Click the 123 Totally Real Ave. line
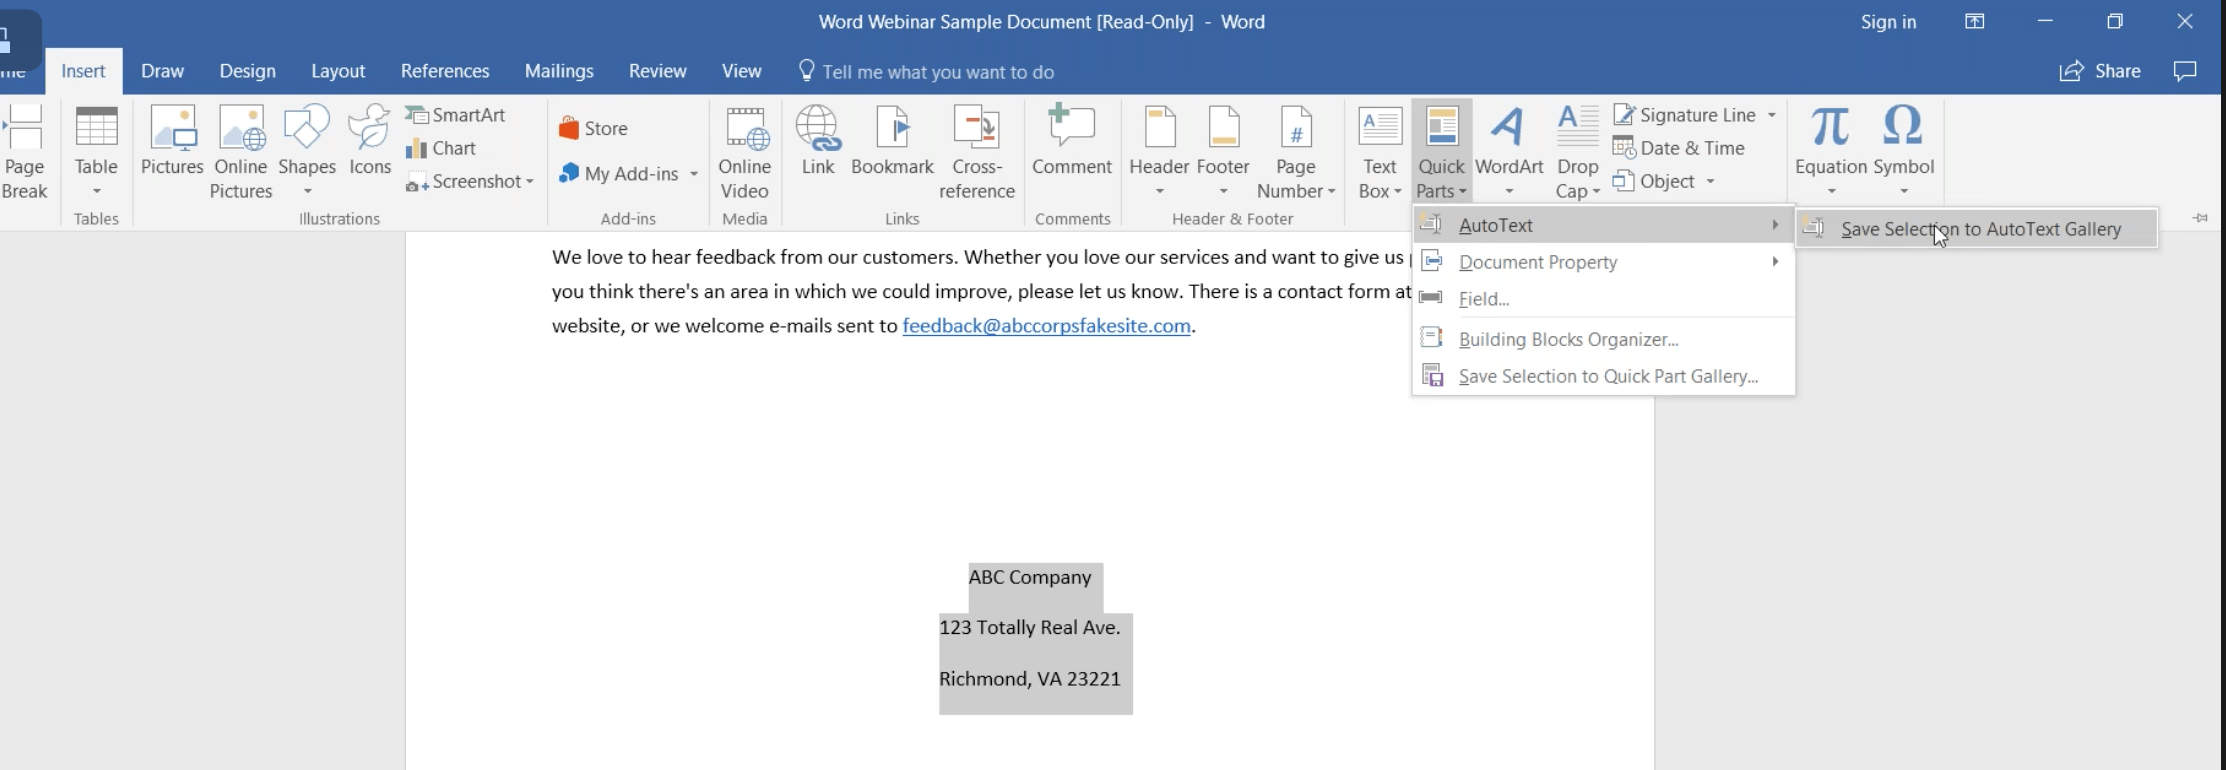Viewport: 2226px width, 770px height. pos(1030,627)
